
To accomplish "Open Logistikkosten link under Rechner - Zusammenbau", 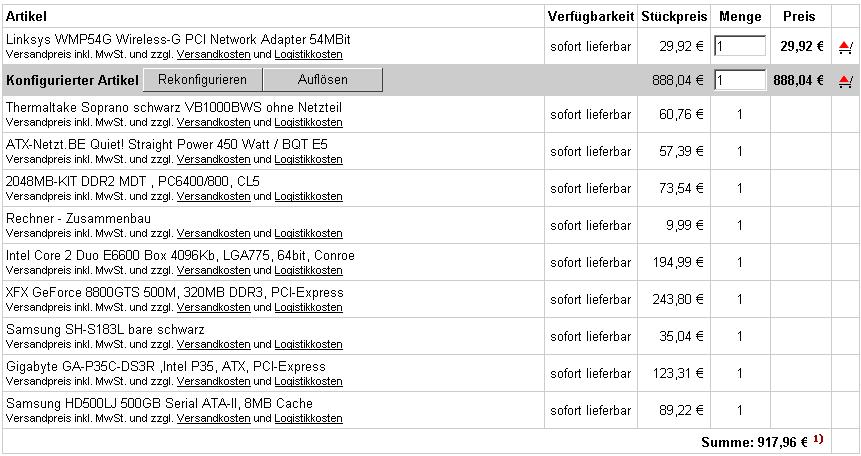I will coord(308,233).
